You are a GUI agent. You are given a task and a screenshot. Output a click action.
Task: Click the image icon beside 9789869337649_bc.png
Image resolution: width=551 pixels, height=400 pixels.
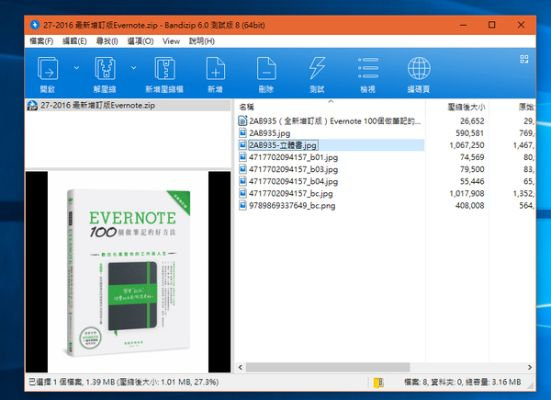pos(242,205)
